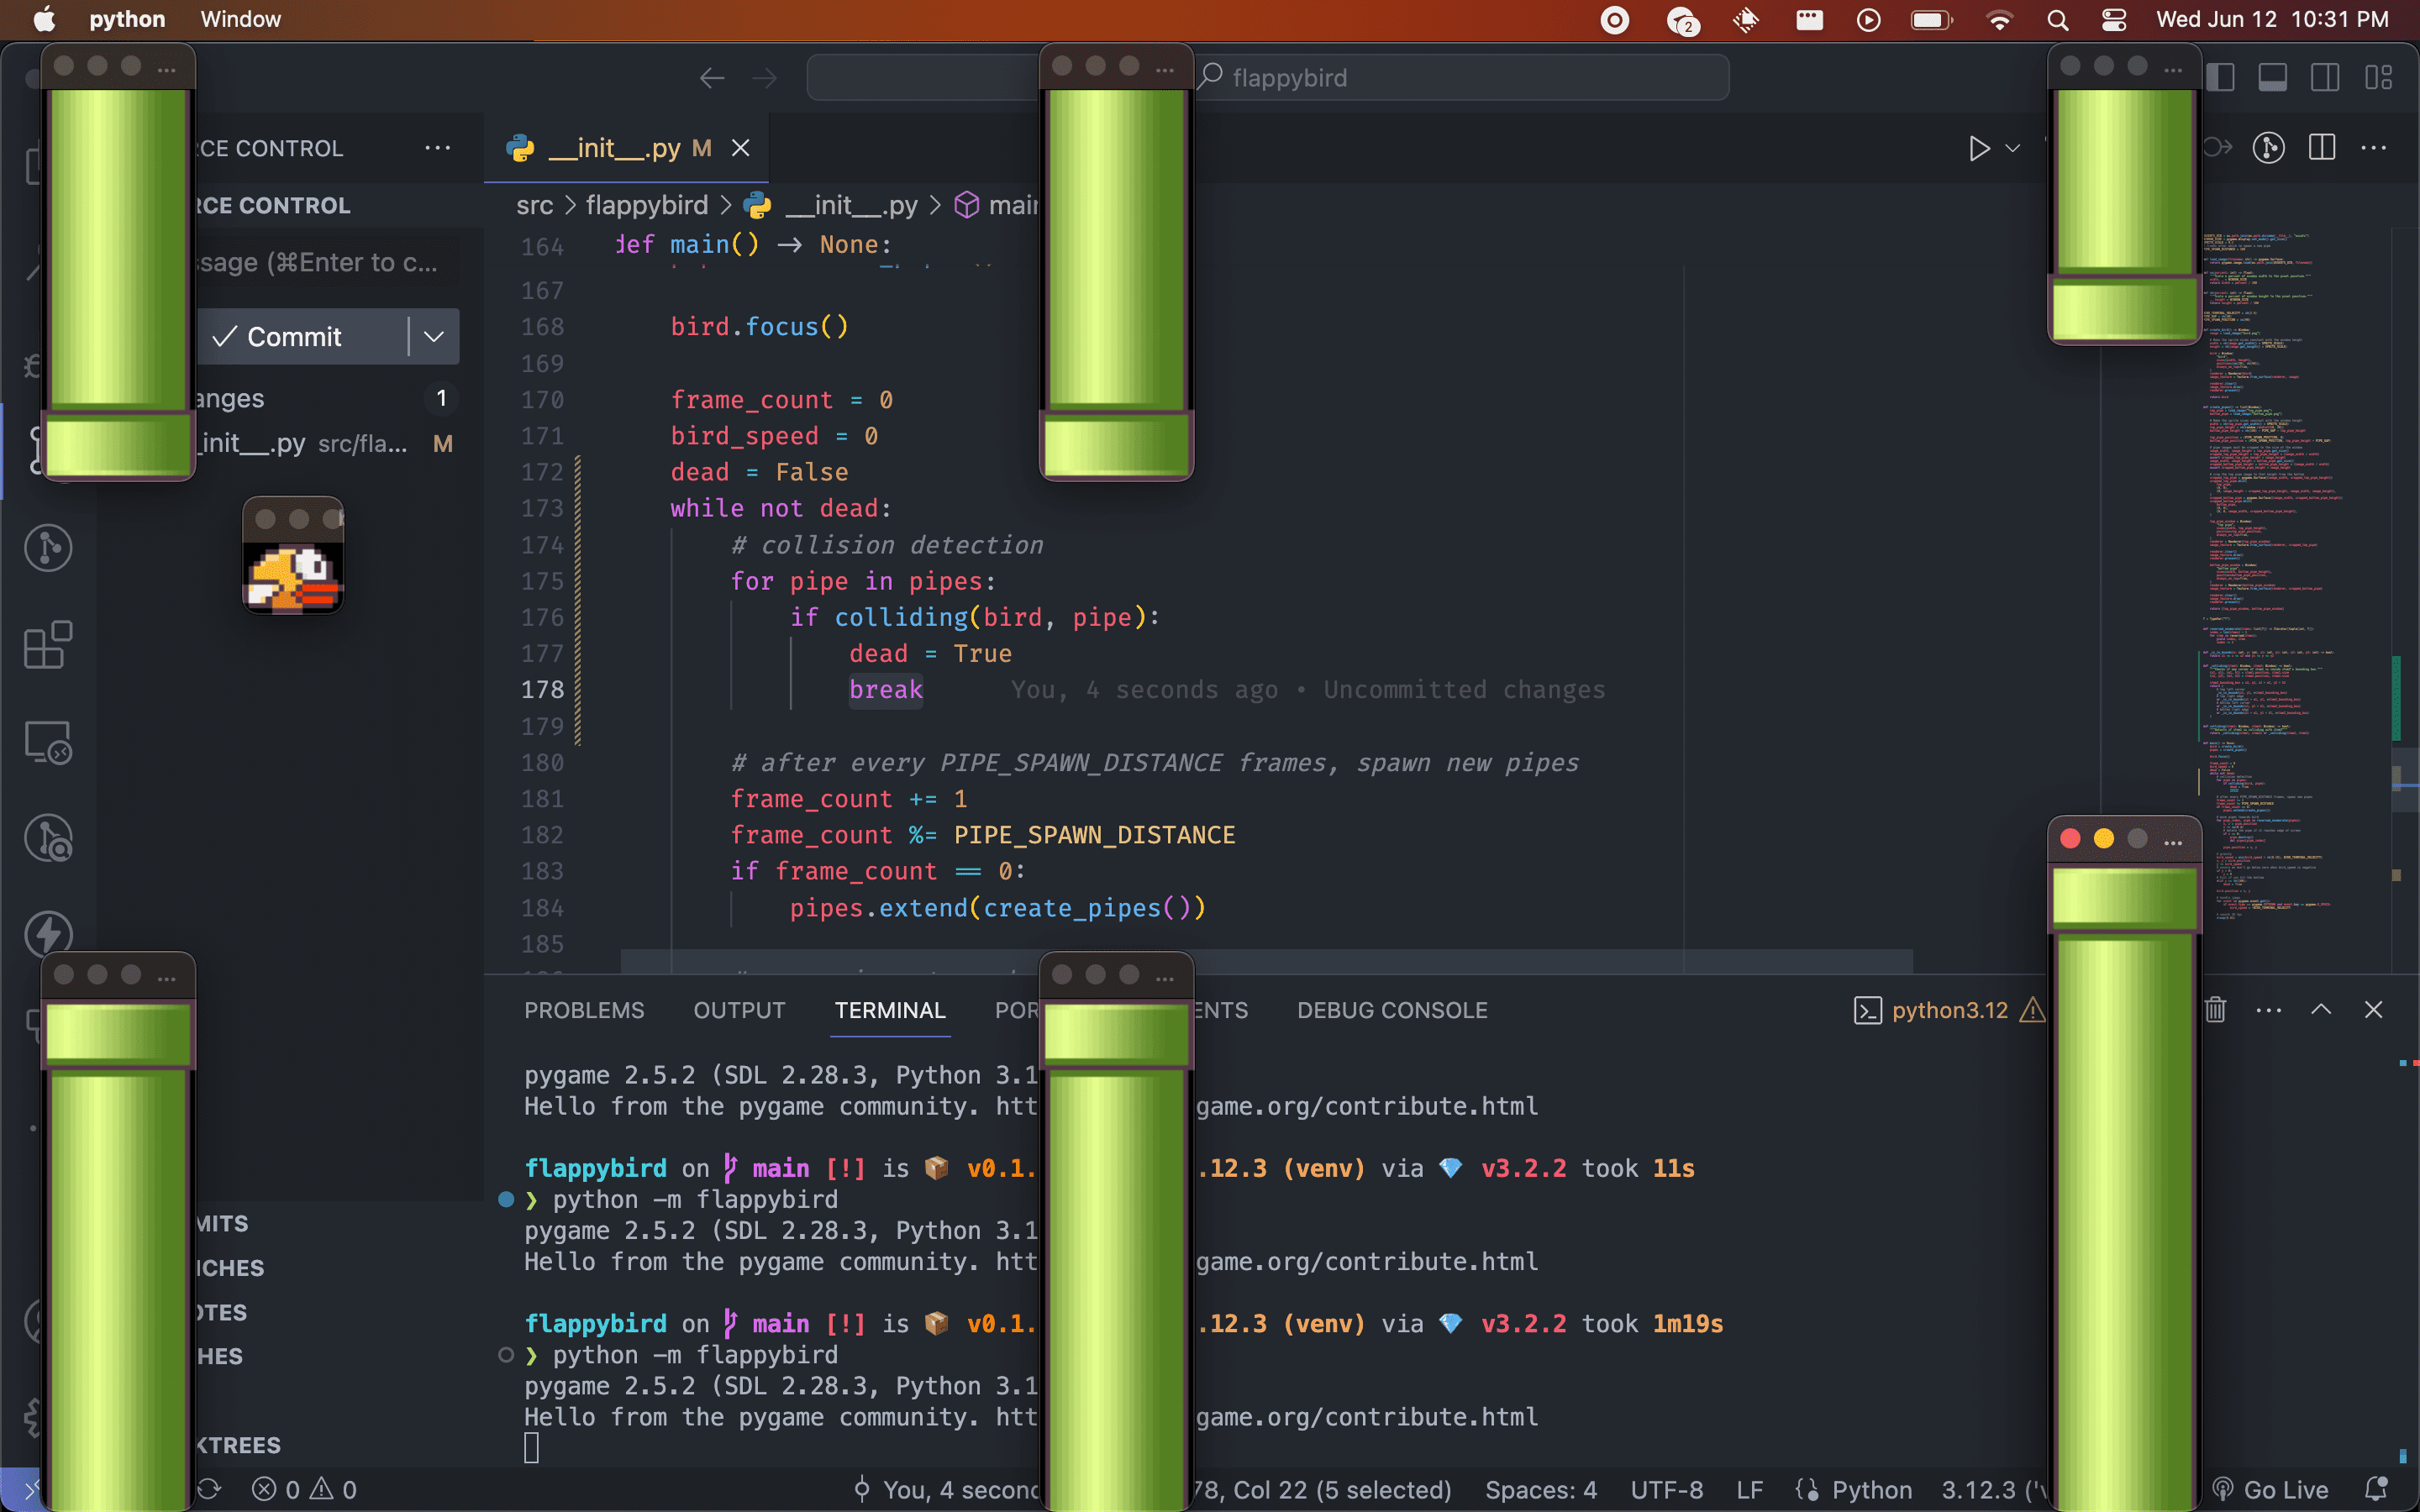
Task: Maximize the panel with the chevron
Action: coord(2320,1009)
